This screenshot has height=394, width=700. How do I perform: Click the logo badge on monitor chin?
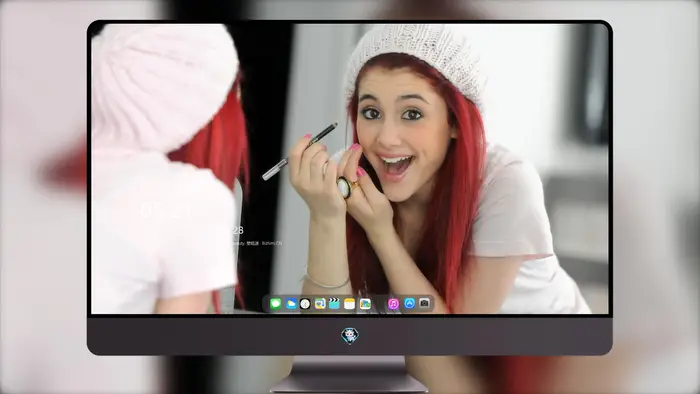click(350, 336)
